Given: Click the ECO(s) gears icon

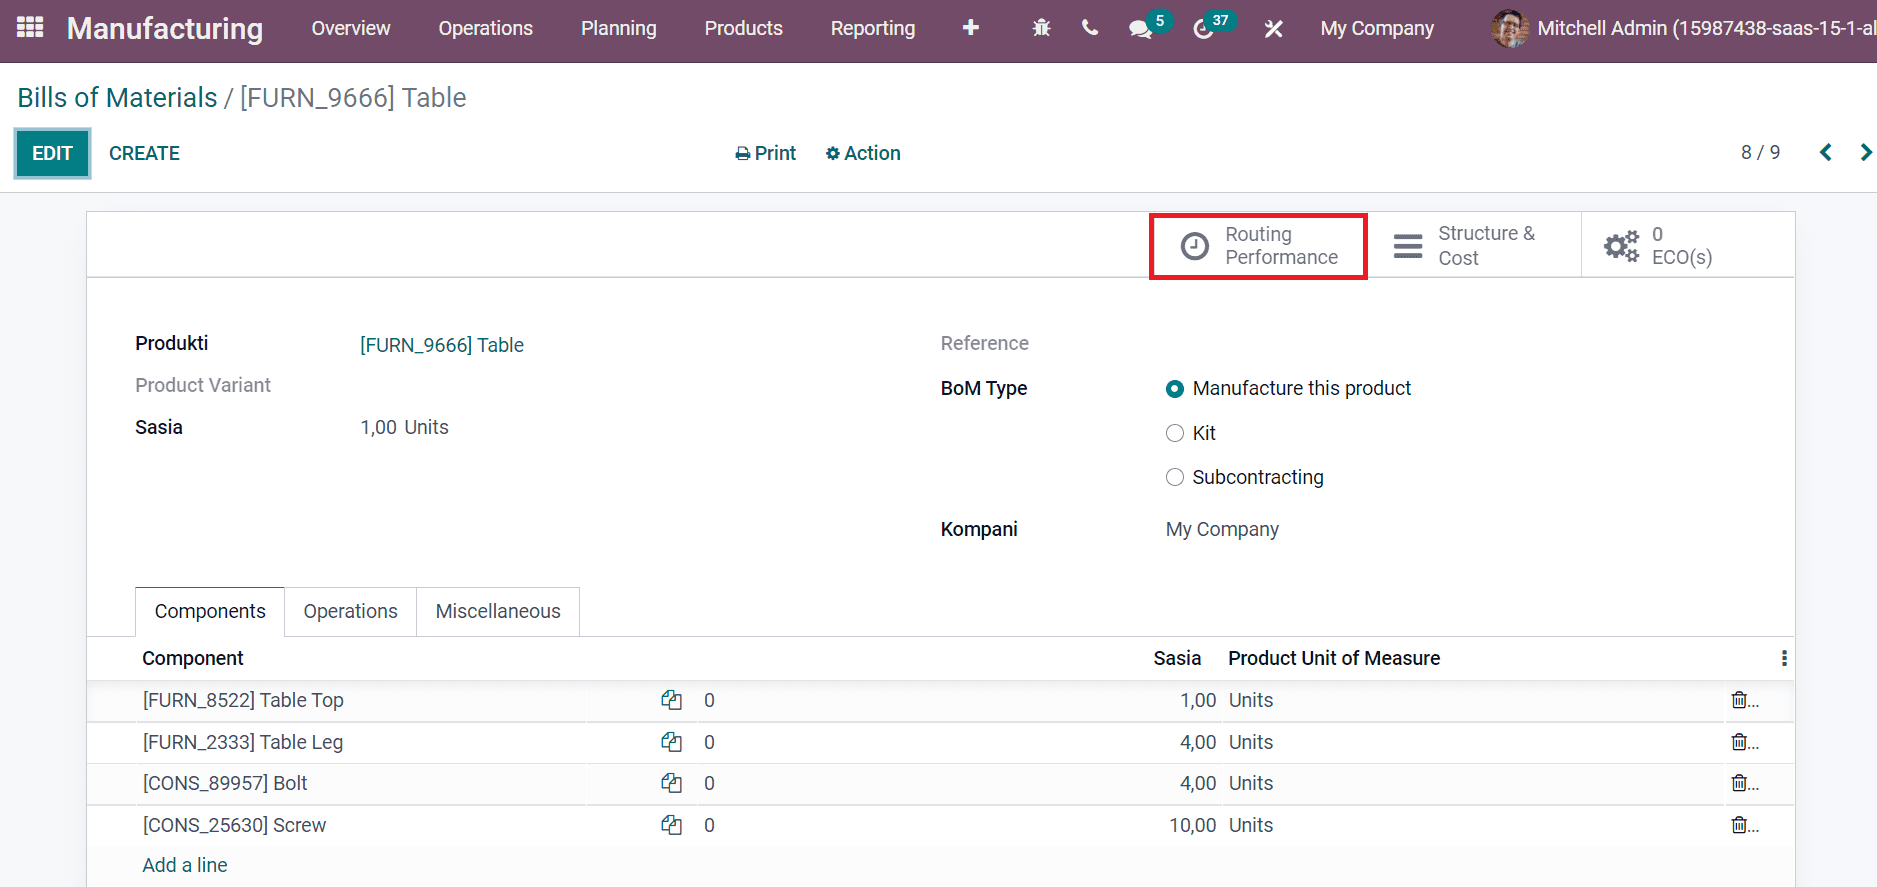Looking at the screenshot, I should click(1621, 246).
